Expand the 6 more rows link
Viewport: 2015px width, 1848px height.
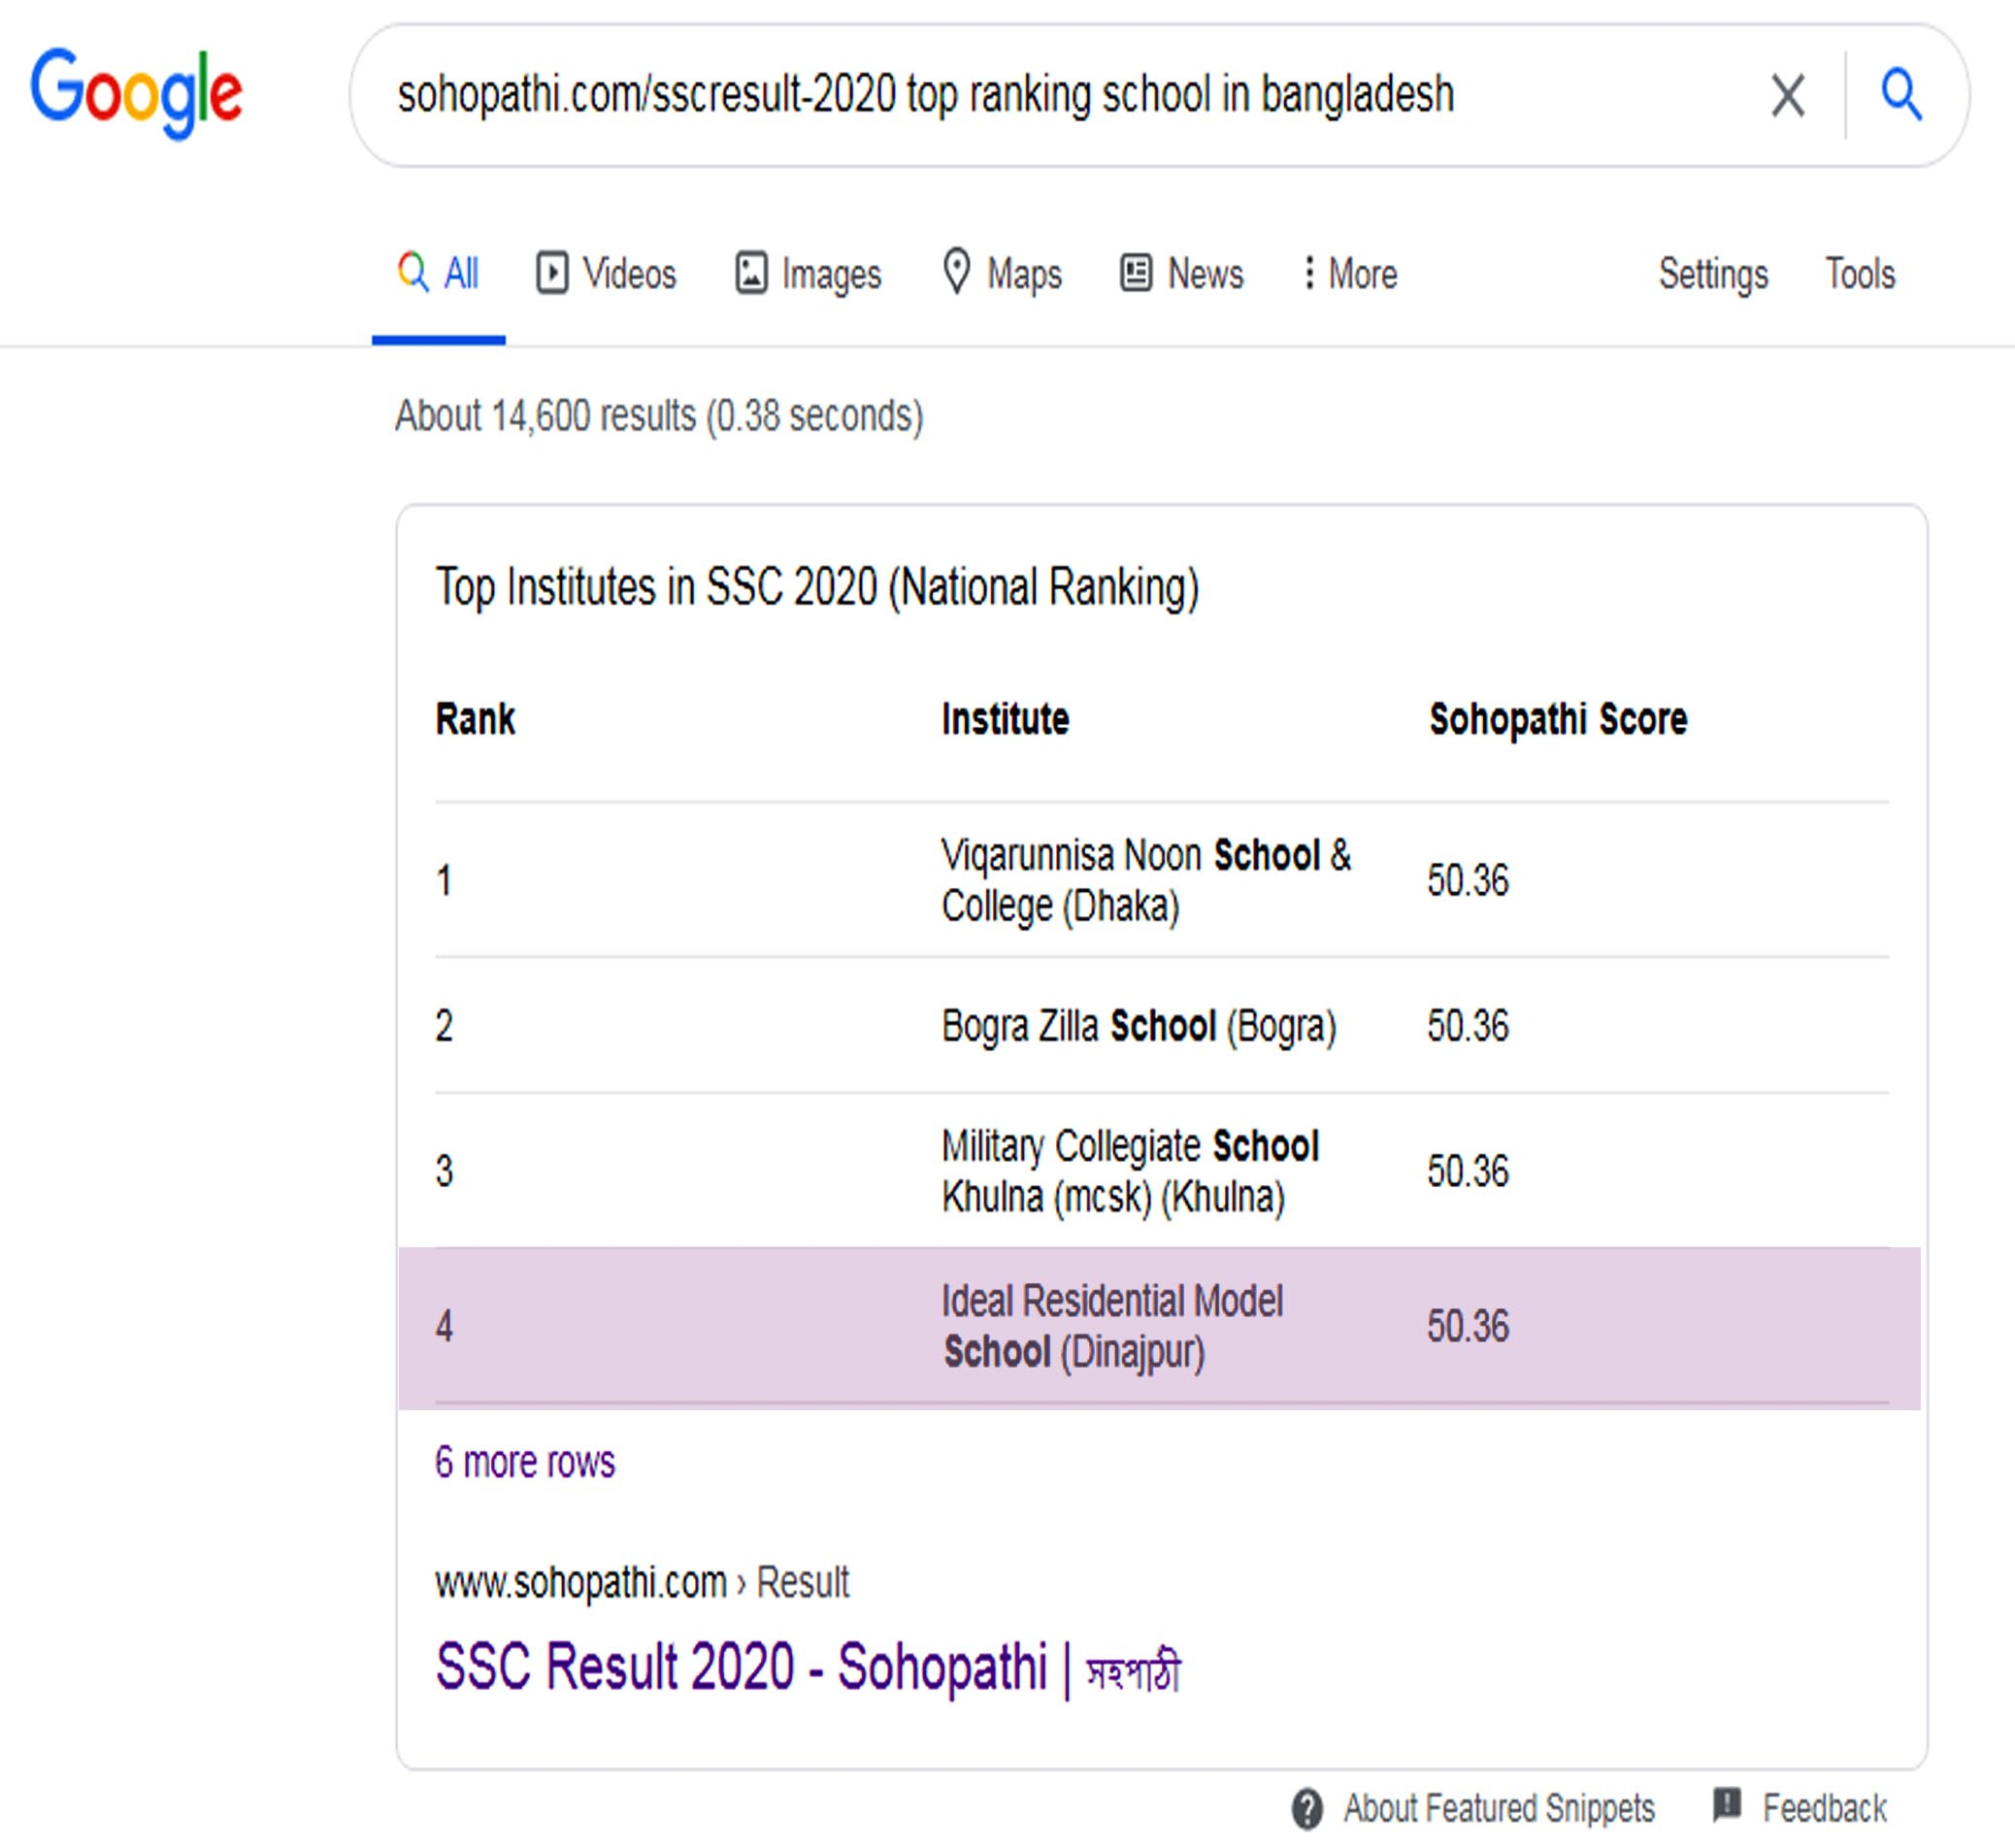point(525,1463)
